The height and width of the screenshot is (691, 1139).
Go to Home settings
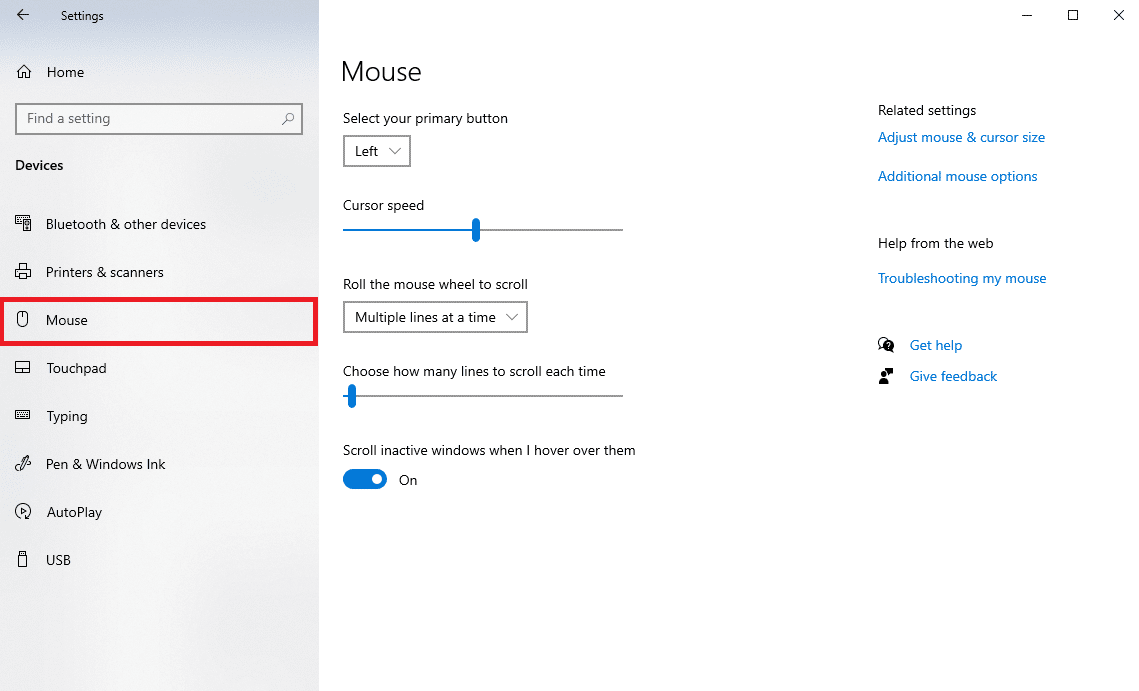point(65,72)
